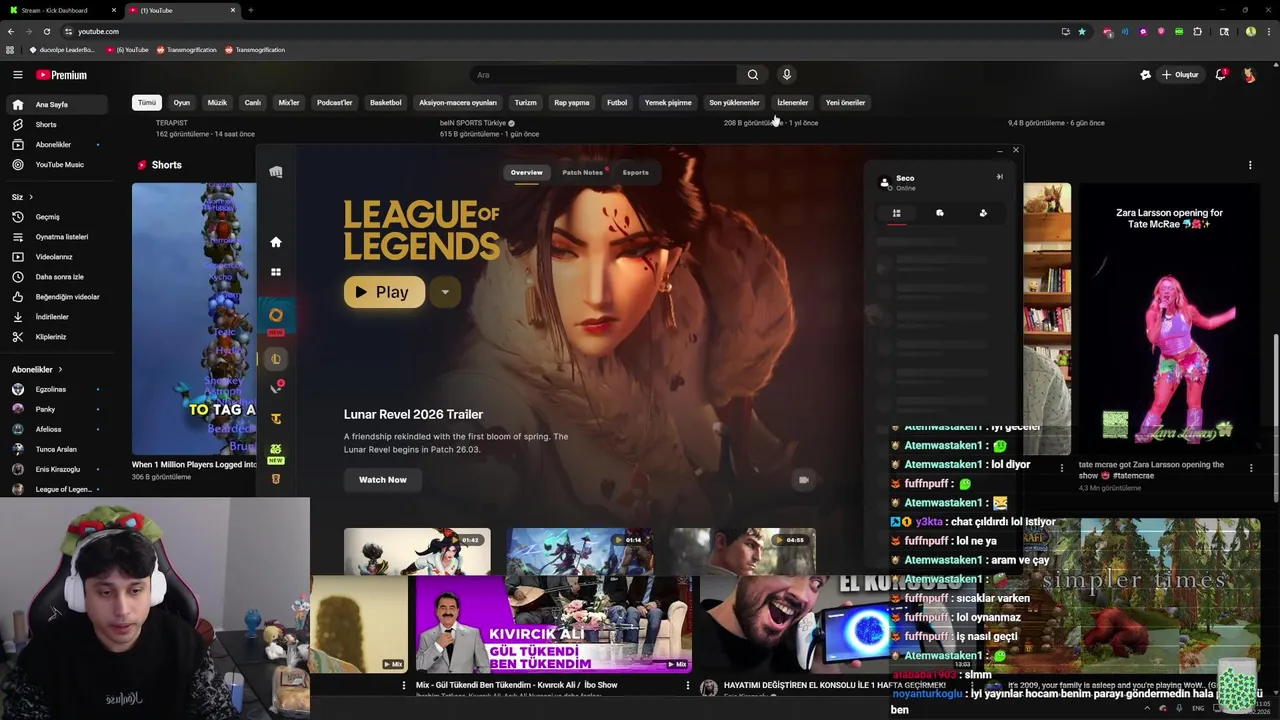This screenshot has width=1280, height=720.
Task: Select the Yeni öneriler filter chip
Action: pyautogui.click(x=845, y=102)
